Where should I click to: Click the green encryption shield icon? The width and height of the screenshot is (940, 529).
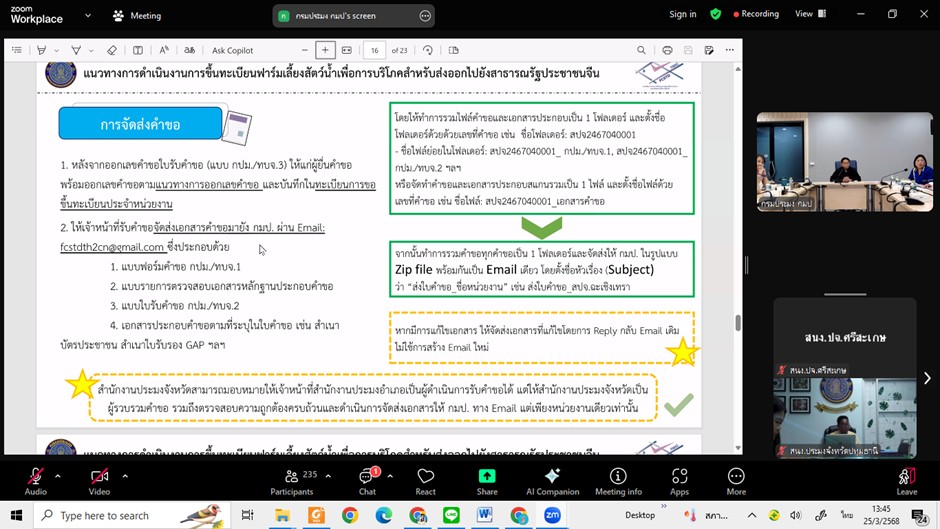click(x=715, y=14)
